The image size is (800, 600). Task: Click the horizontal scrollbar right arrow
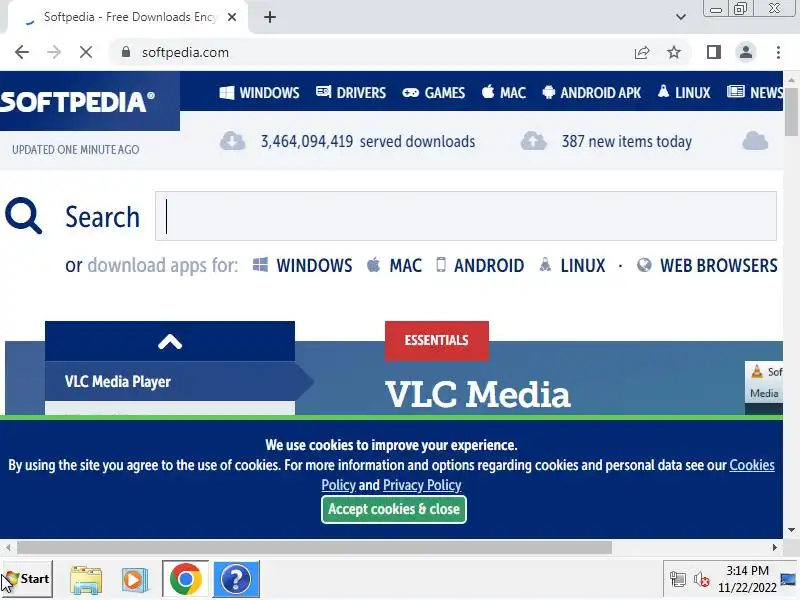click(774, 547)
